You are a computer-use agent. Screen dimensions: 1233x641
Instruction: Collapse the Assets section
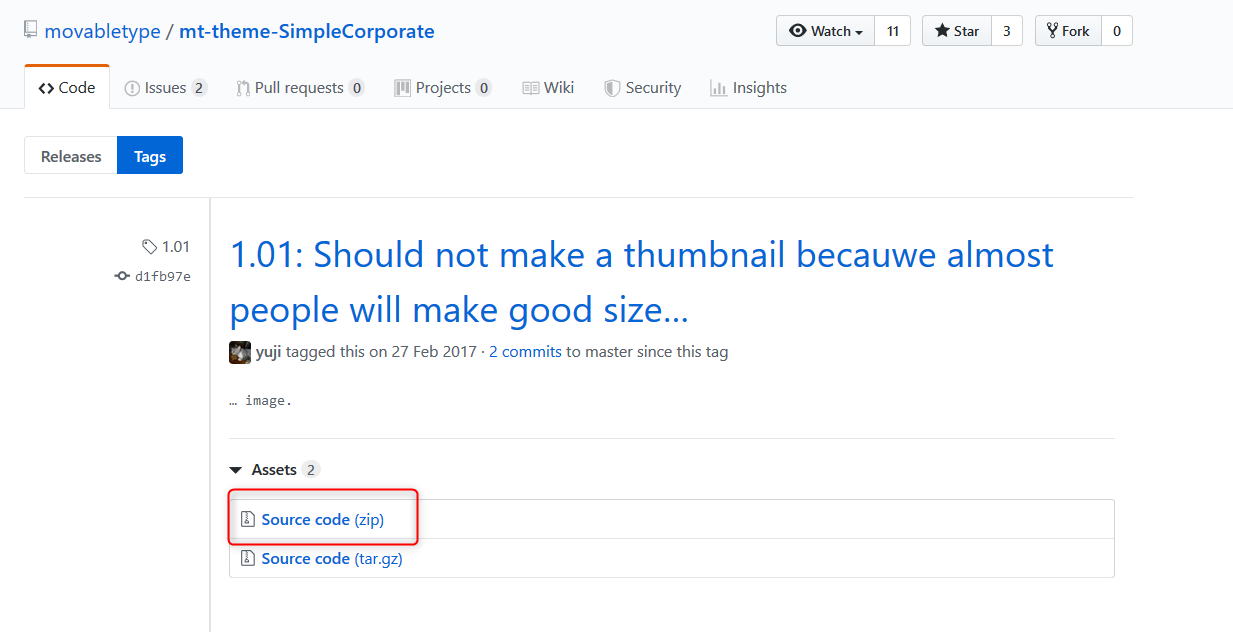[x=236, y=470]
